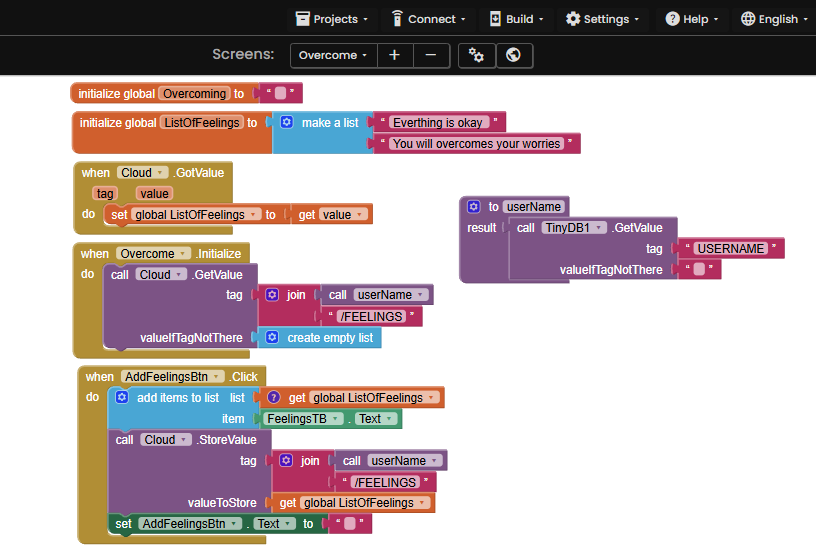Open the Projects menu
The image size is (816, 552).
pyautogui.click(x=331, y=19)
